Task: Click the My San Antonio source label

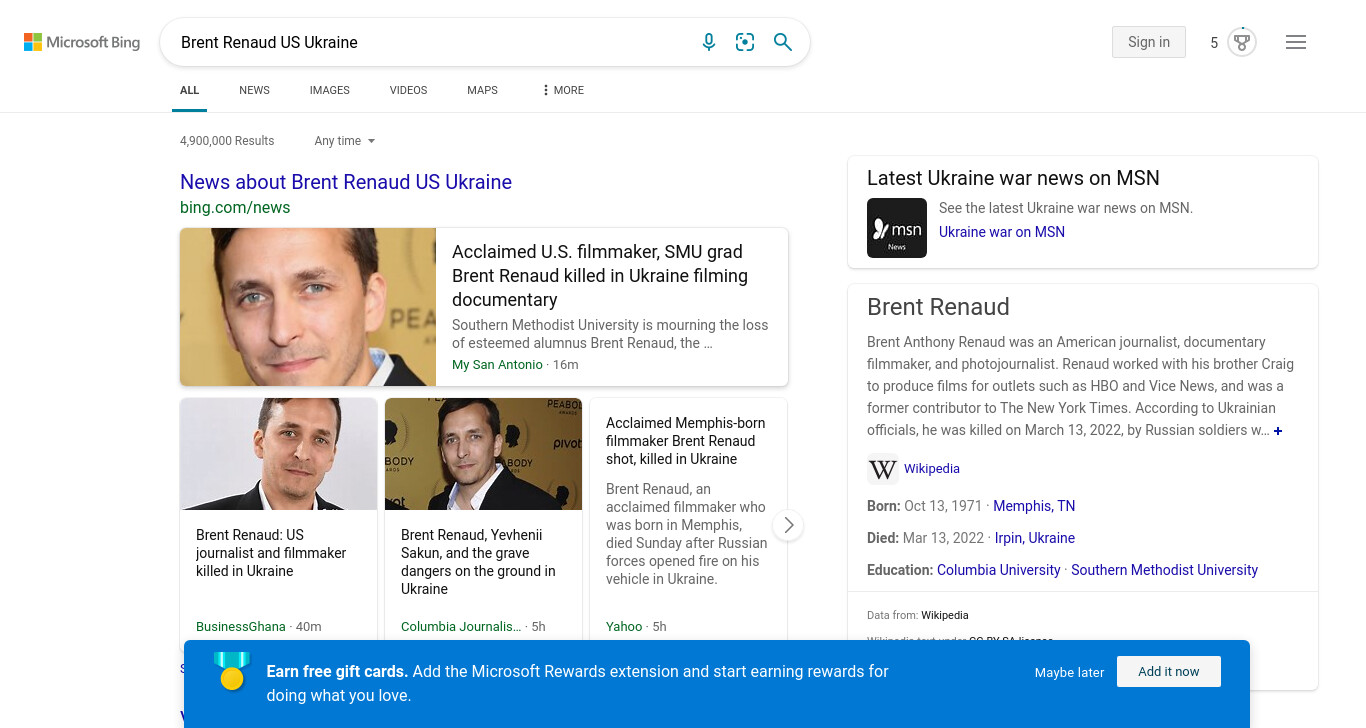Action: [497, 365]
